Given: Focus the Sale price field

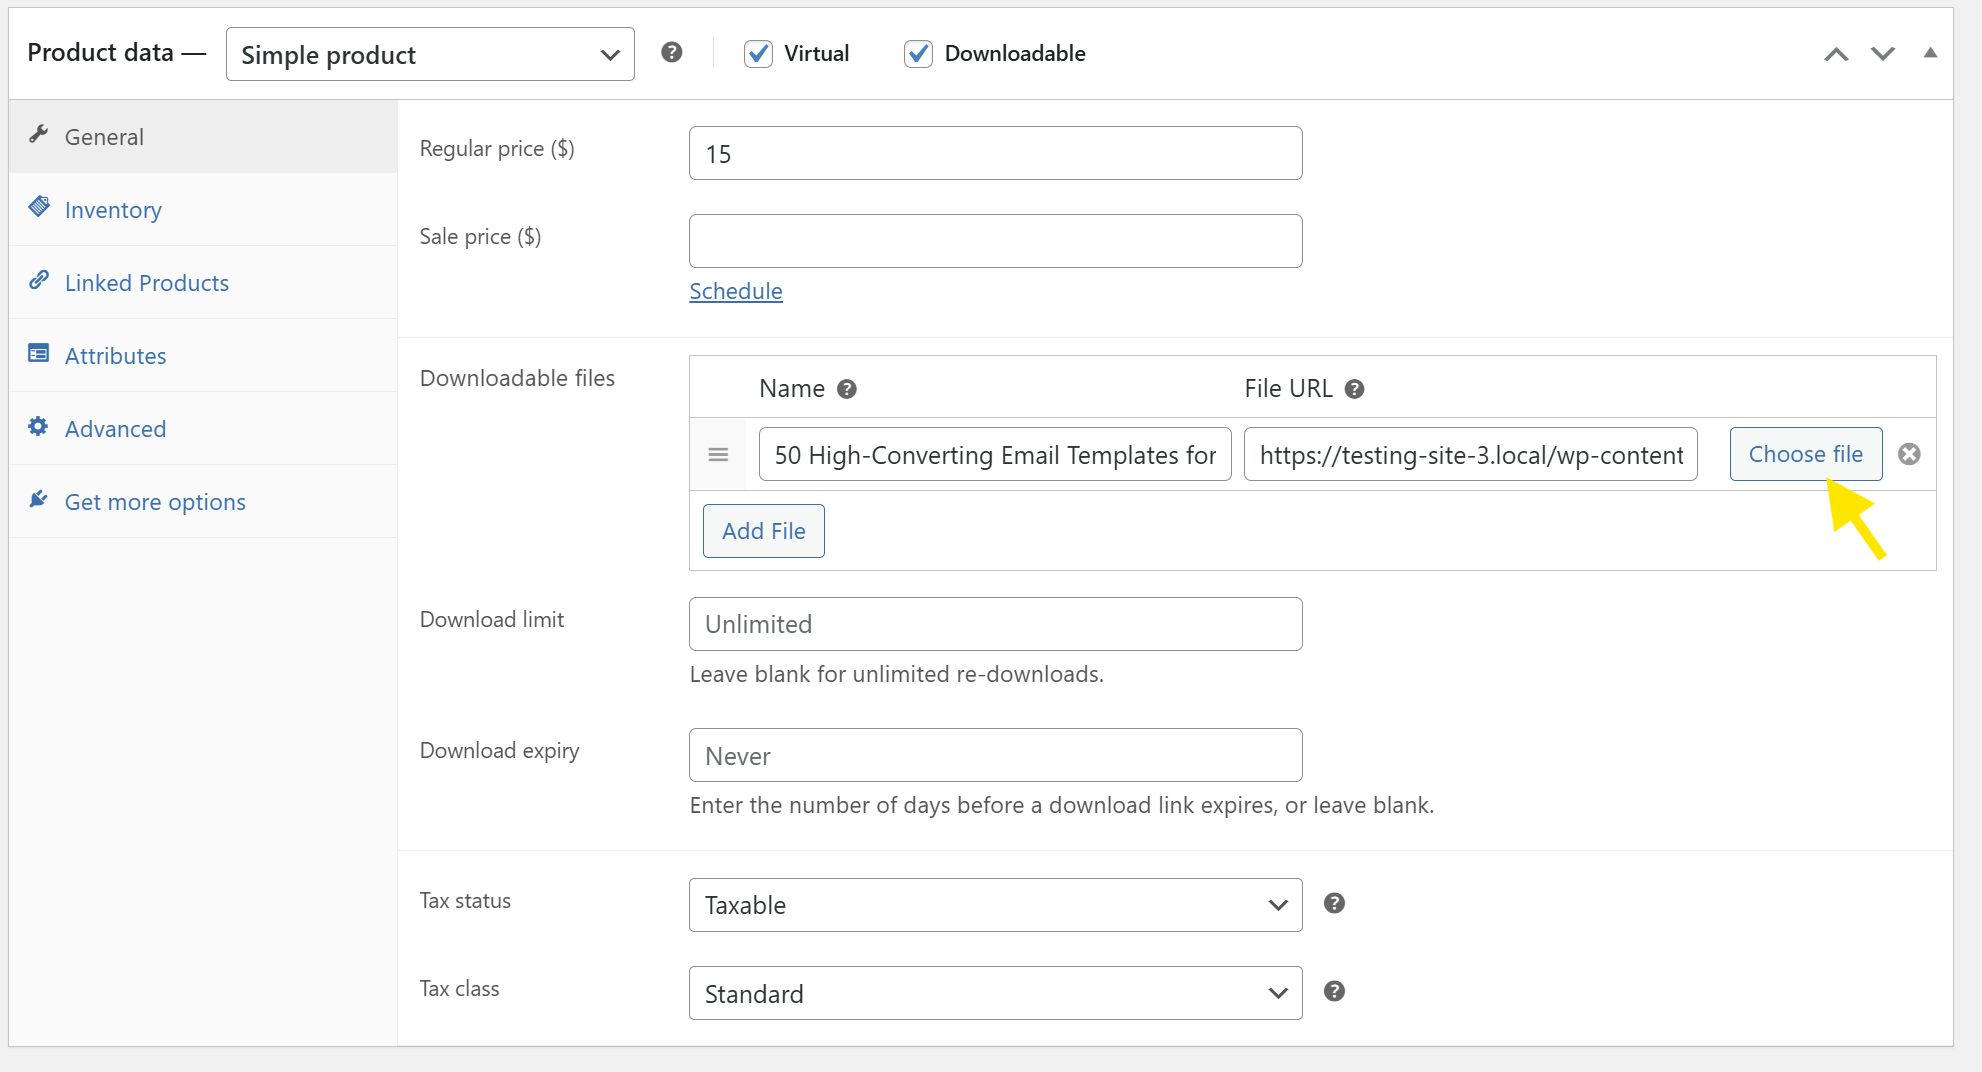Looking at the screenshot, I should [996, 241].
